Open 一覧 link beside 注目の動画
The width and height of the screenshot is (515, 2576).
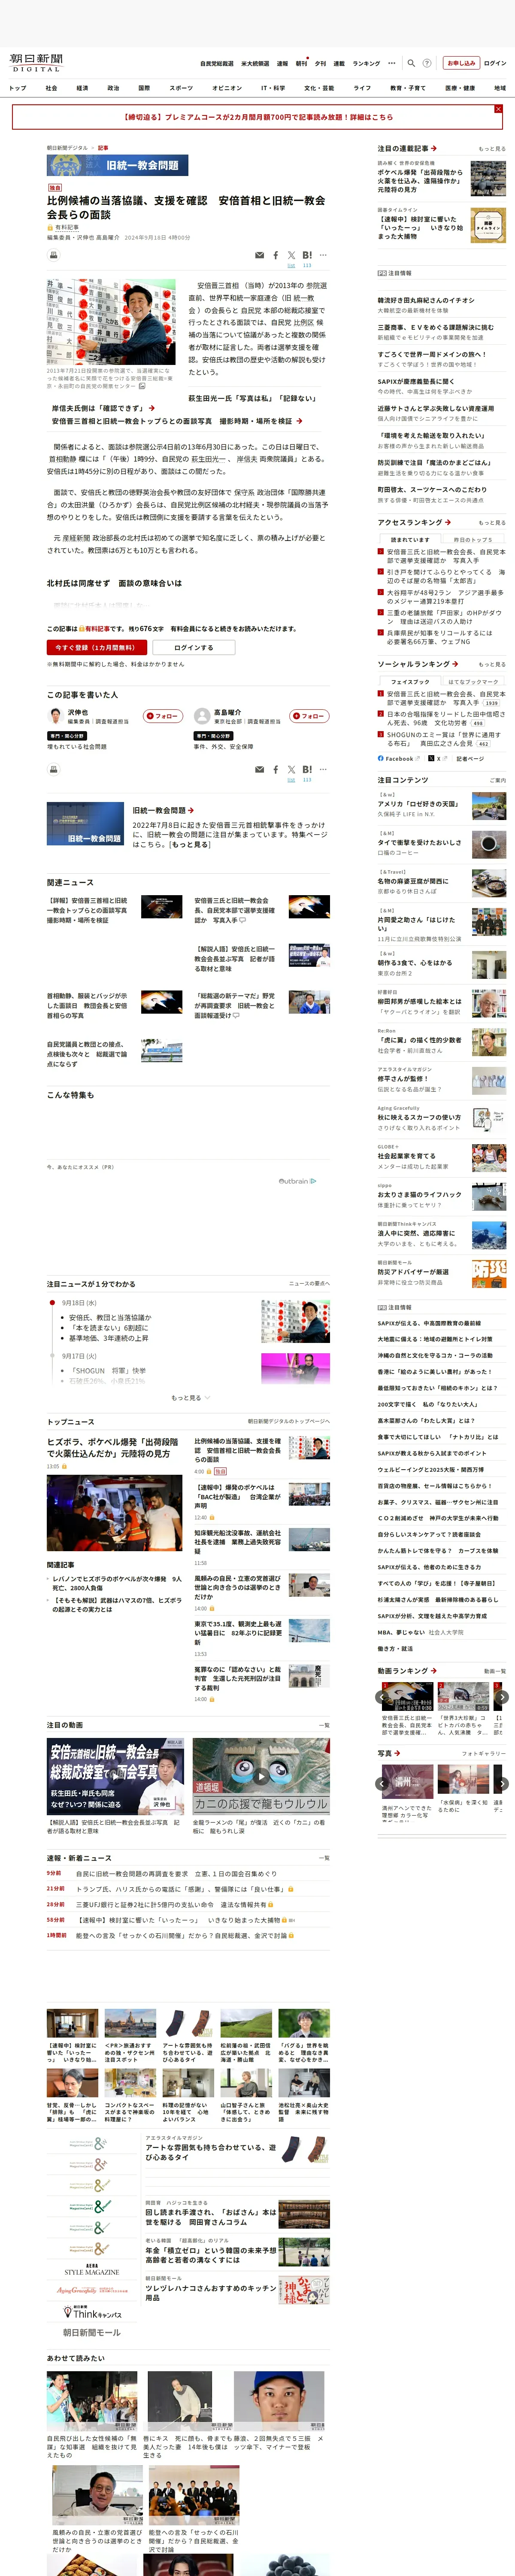[x=324, y=1725]
